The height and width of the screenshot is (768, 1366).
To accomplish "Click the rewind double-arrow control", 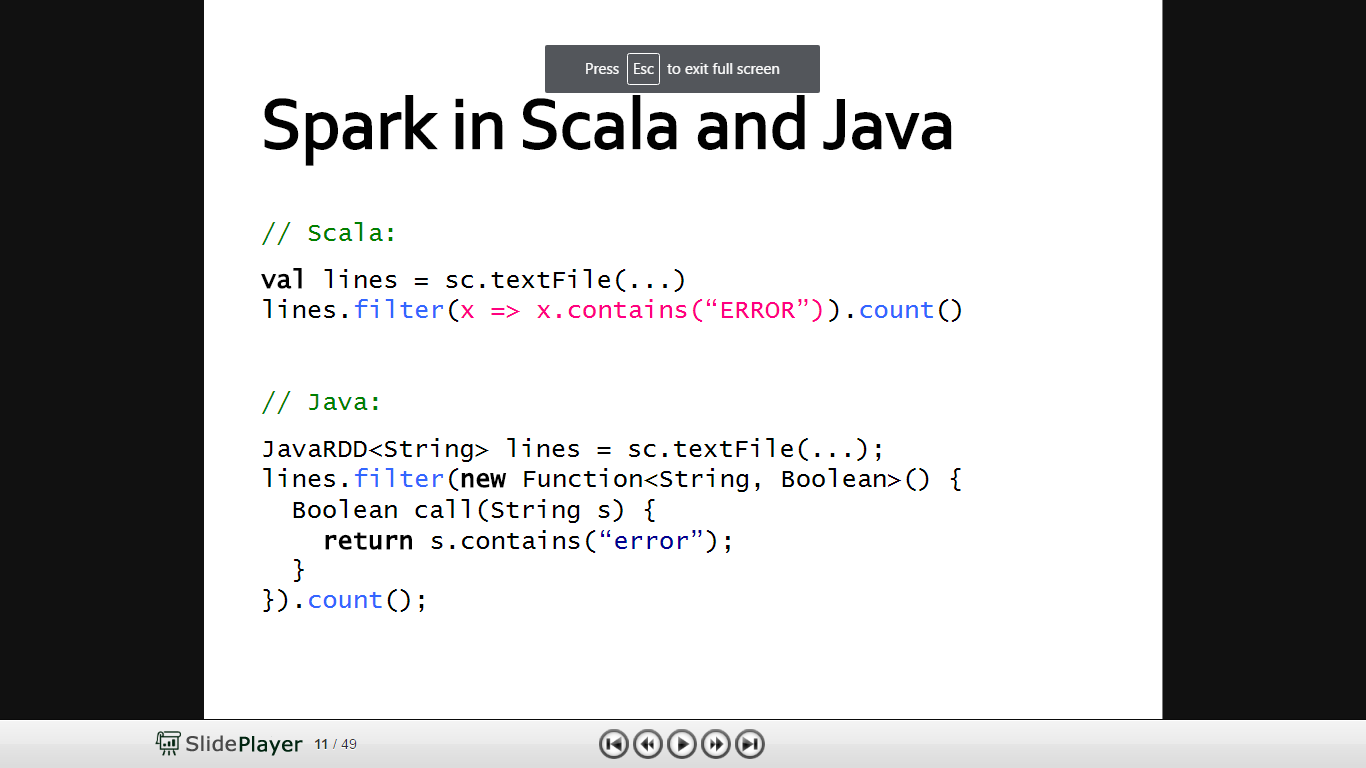I will coord(648,744).
